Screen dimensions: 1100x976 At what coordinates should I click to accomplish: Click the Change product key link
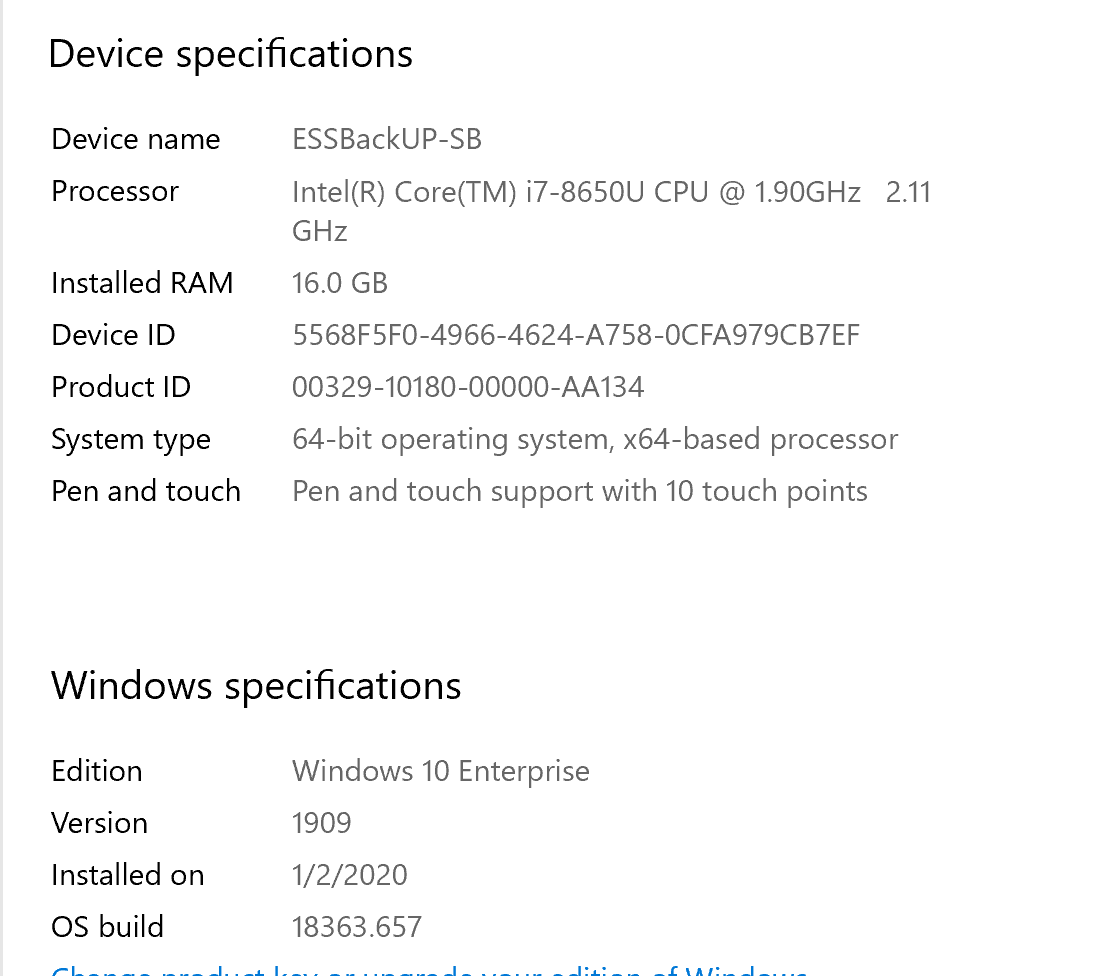[428, 970]
